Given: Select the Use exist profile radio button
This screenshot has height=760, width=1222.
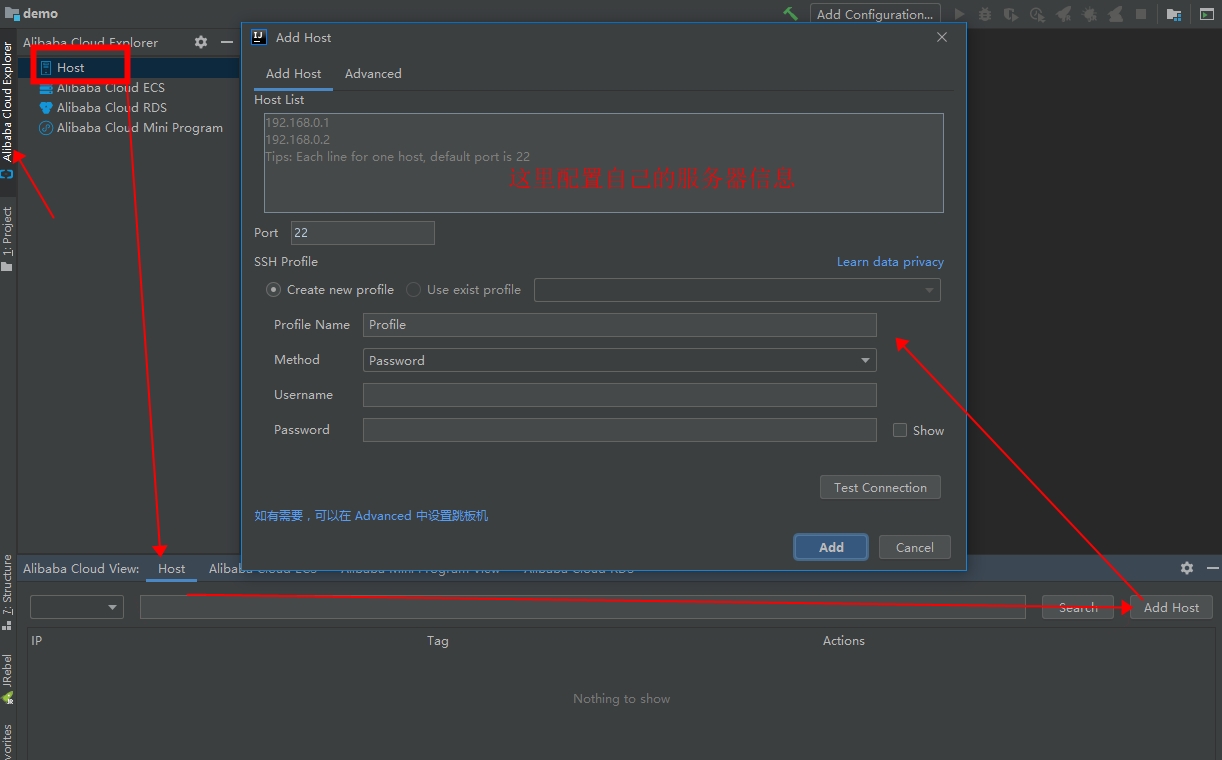Looking at the screenshot, I should 413,290.
